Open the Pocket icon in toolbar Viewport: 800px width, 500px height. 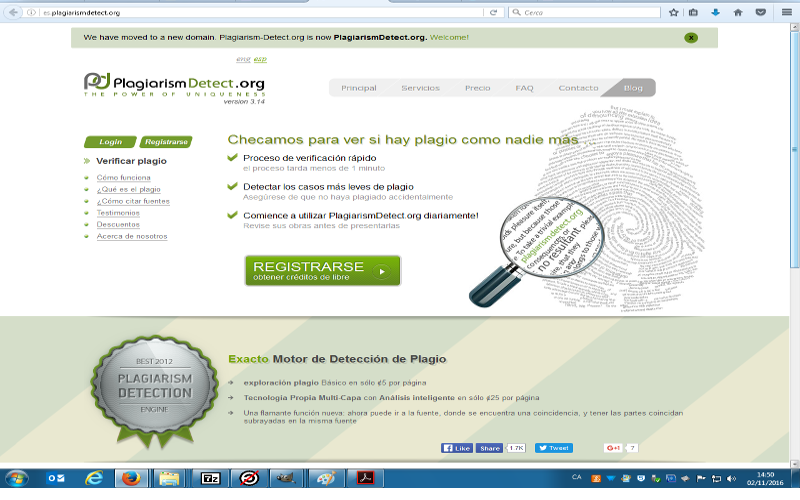click(x=760, y=12)
